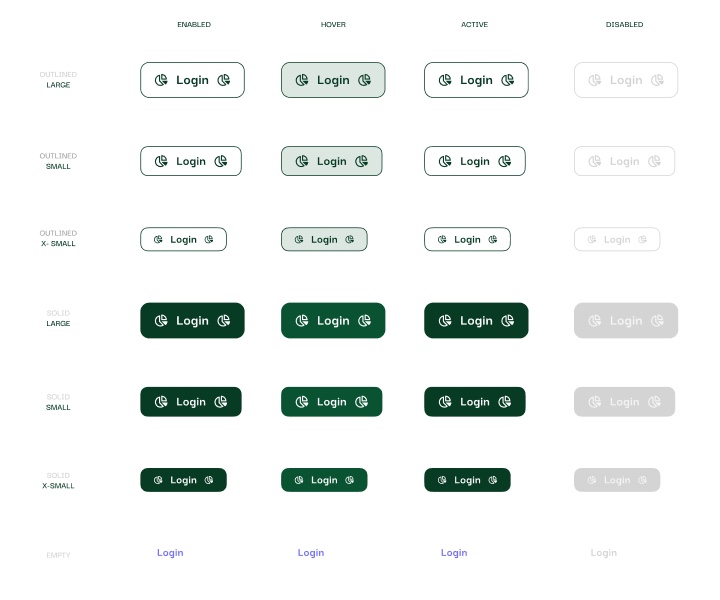Screen dimensions: 720x600
Task: Click left pie icon in Solid X-Small enabled button
Action: (x=158, y=480)
